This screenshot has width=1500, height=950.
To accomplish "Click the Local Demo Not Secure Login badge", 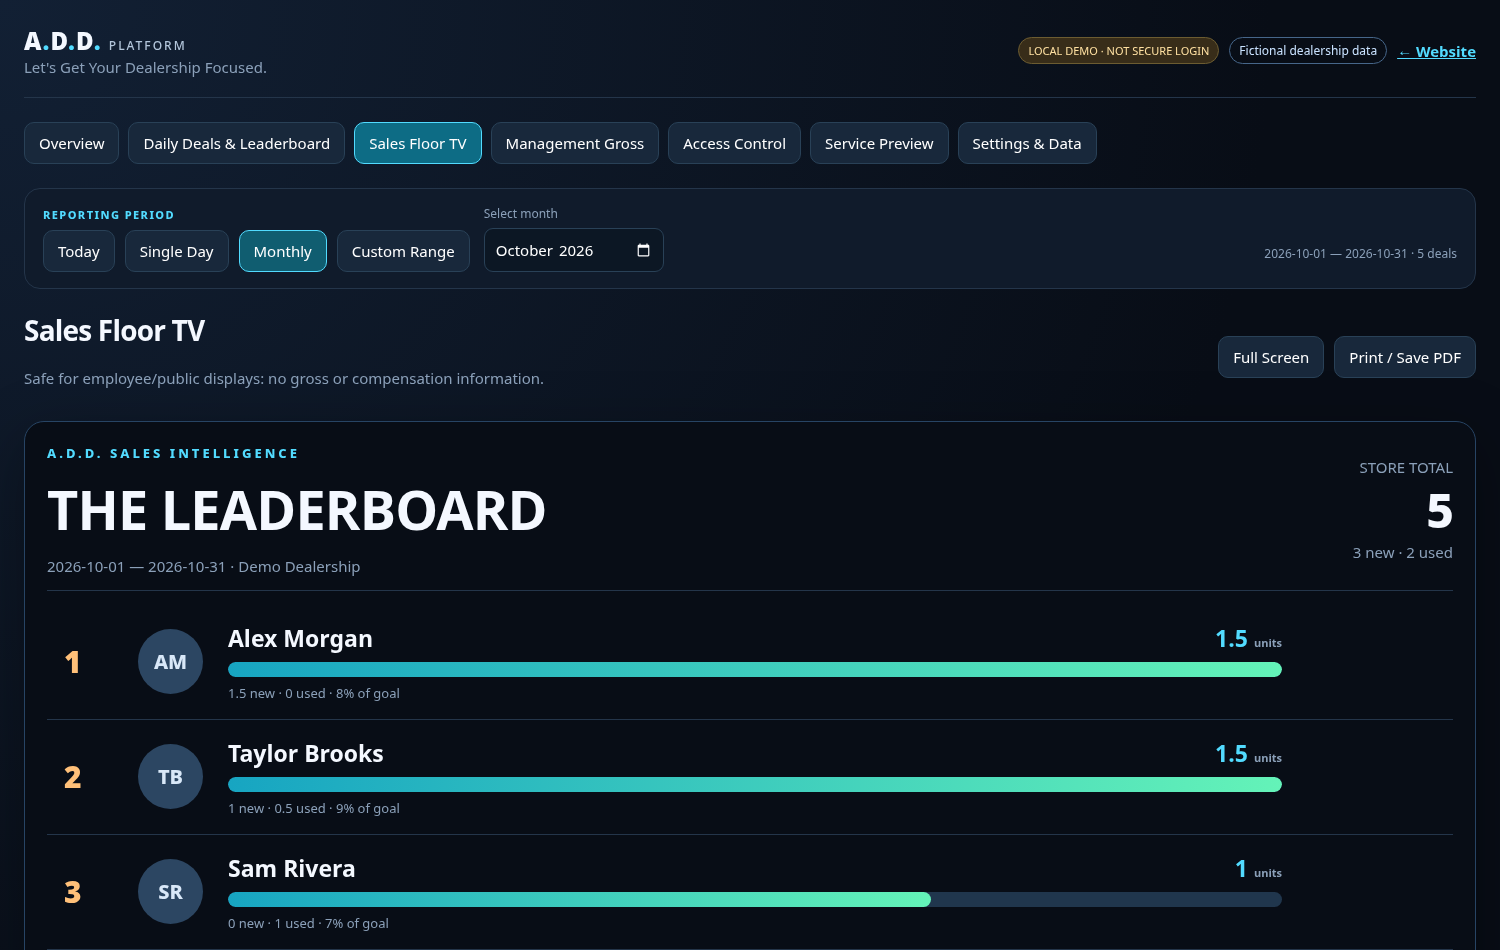I will [1118, 50].
